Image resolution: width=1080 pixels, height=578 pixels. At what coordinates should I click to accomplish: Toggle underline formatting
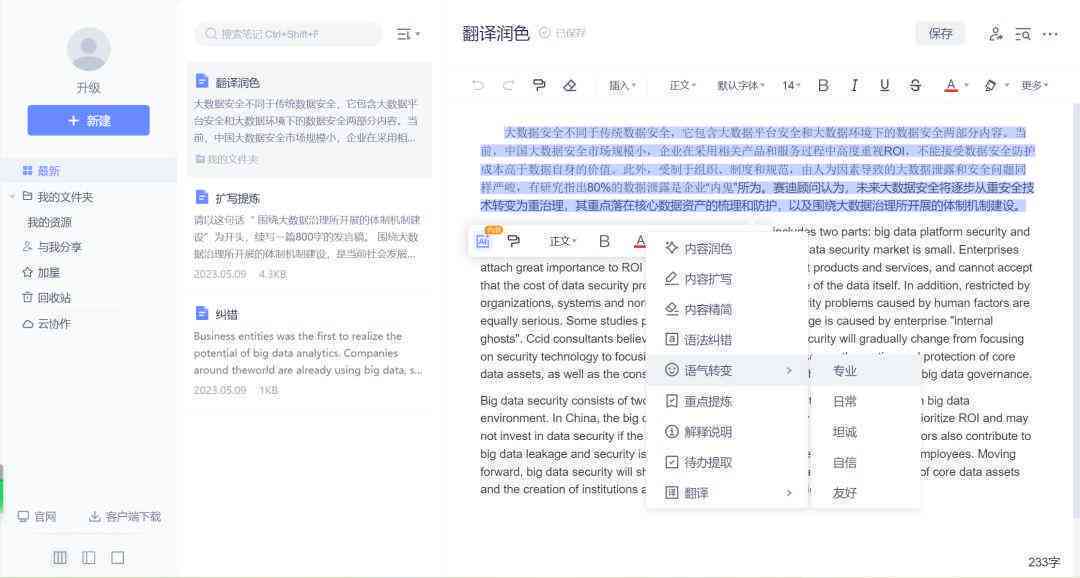click(x=884, y=85)
